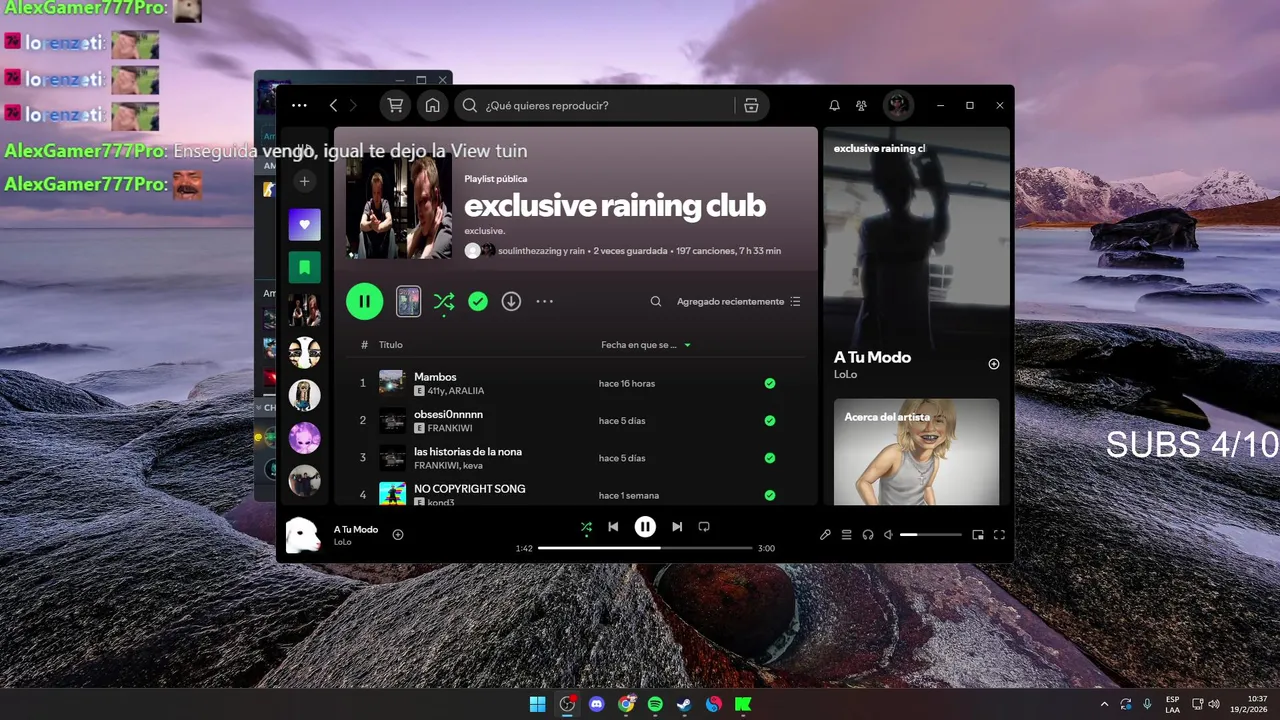Toggle the saved checkmark for obsesi0nnnnn

tap(770, 420)
